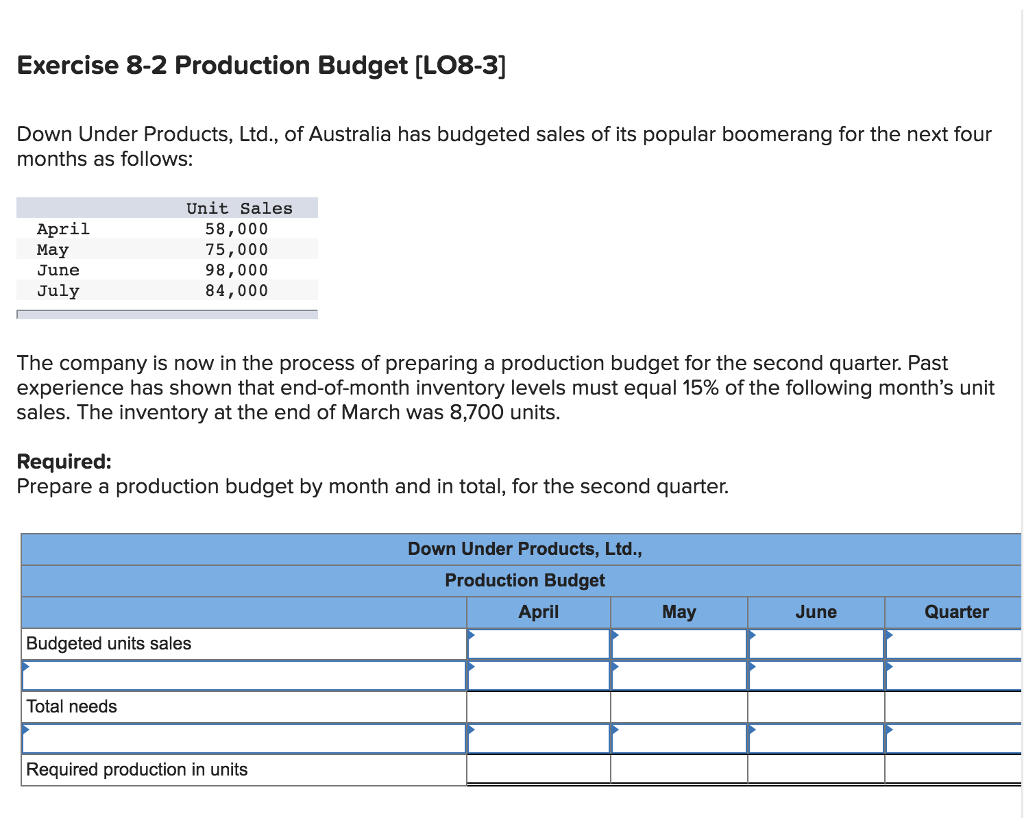Click the Quarter Required production in units cell
This screenshot has width=1024, height=818.
coord(952,769)
